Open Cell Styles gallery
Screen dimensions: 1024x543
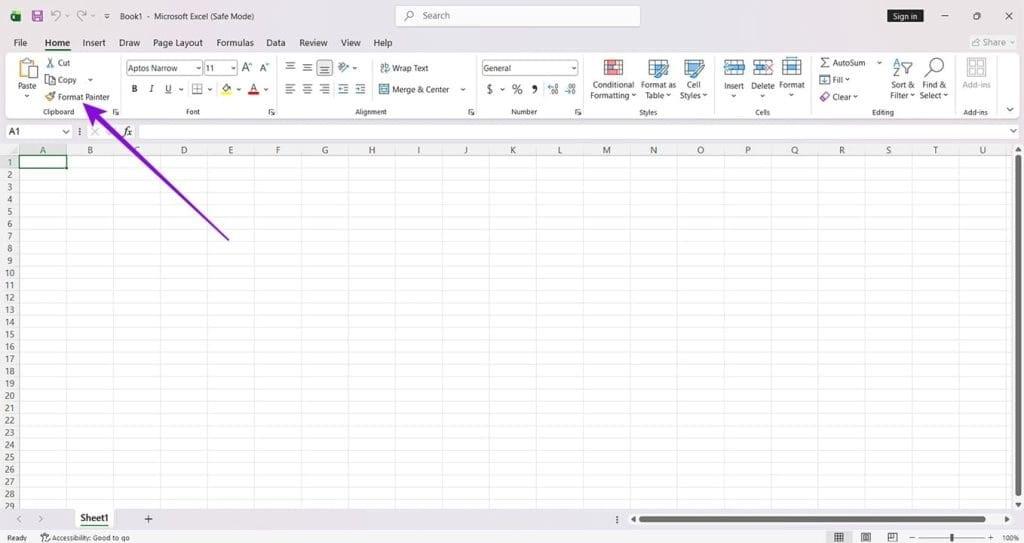(x=694, y=79)
